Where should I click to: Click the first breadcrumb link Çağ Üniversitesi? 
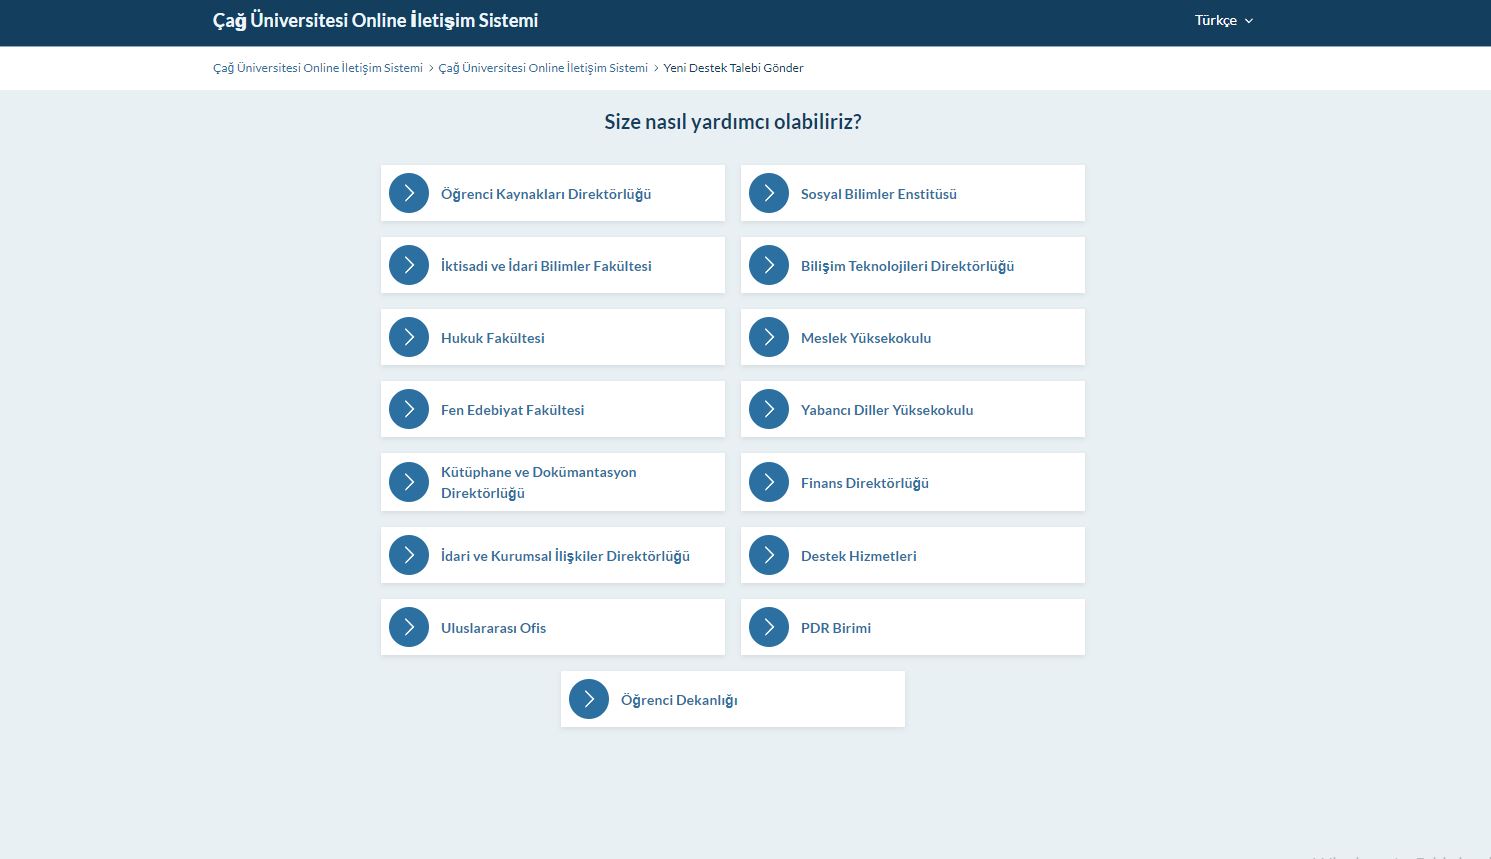317,68
